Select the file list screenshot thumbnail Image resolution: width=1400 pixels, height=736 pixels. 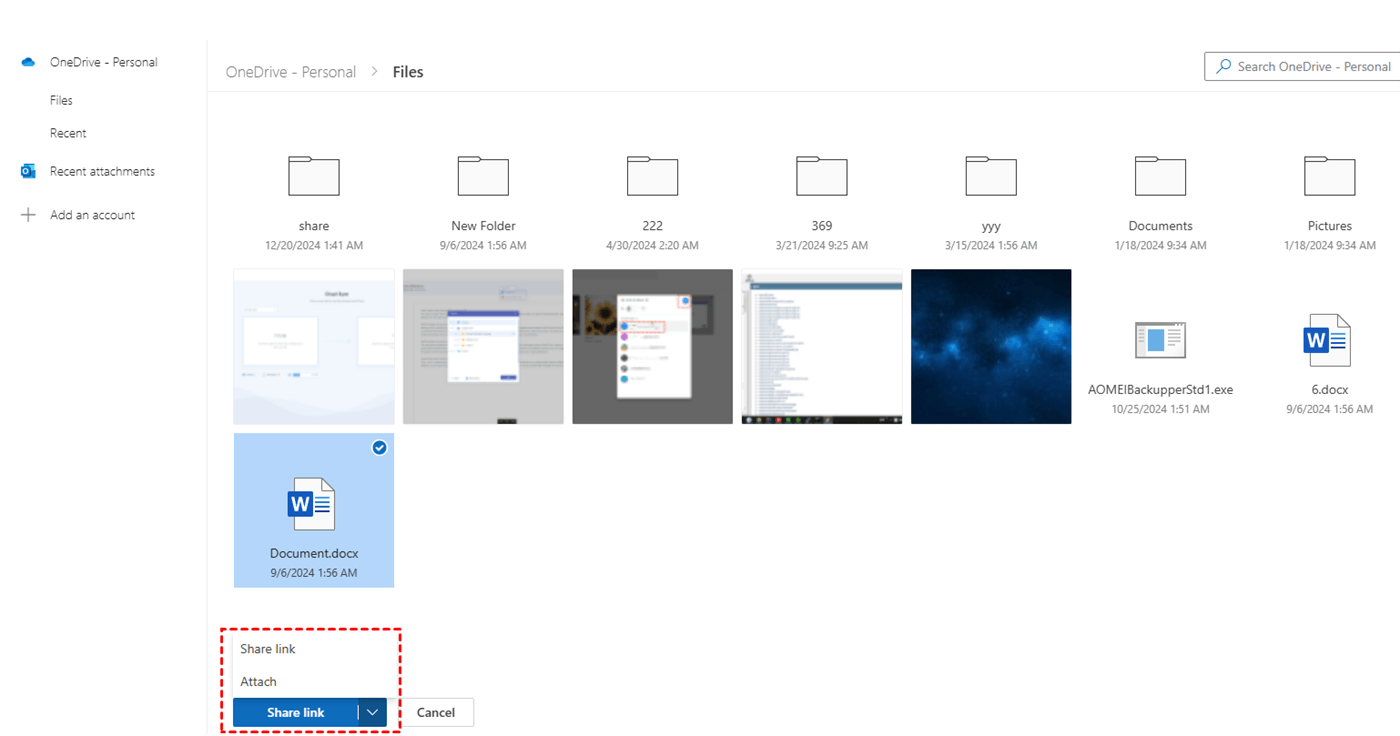pyautogui.click(x=822, y=346)
